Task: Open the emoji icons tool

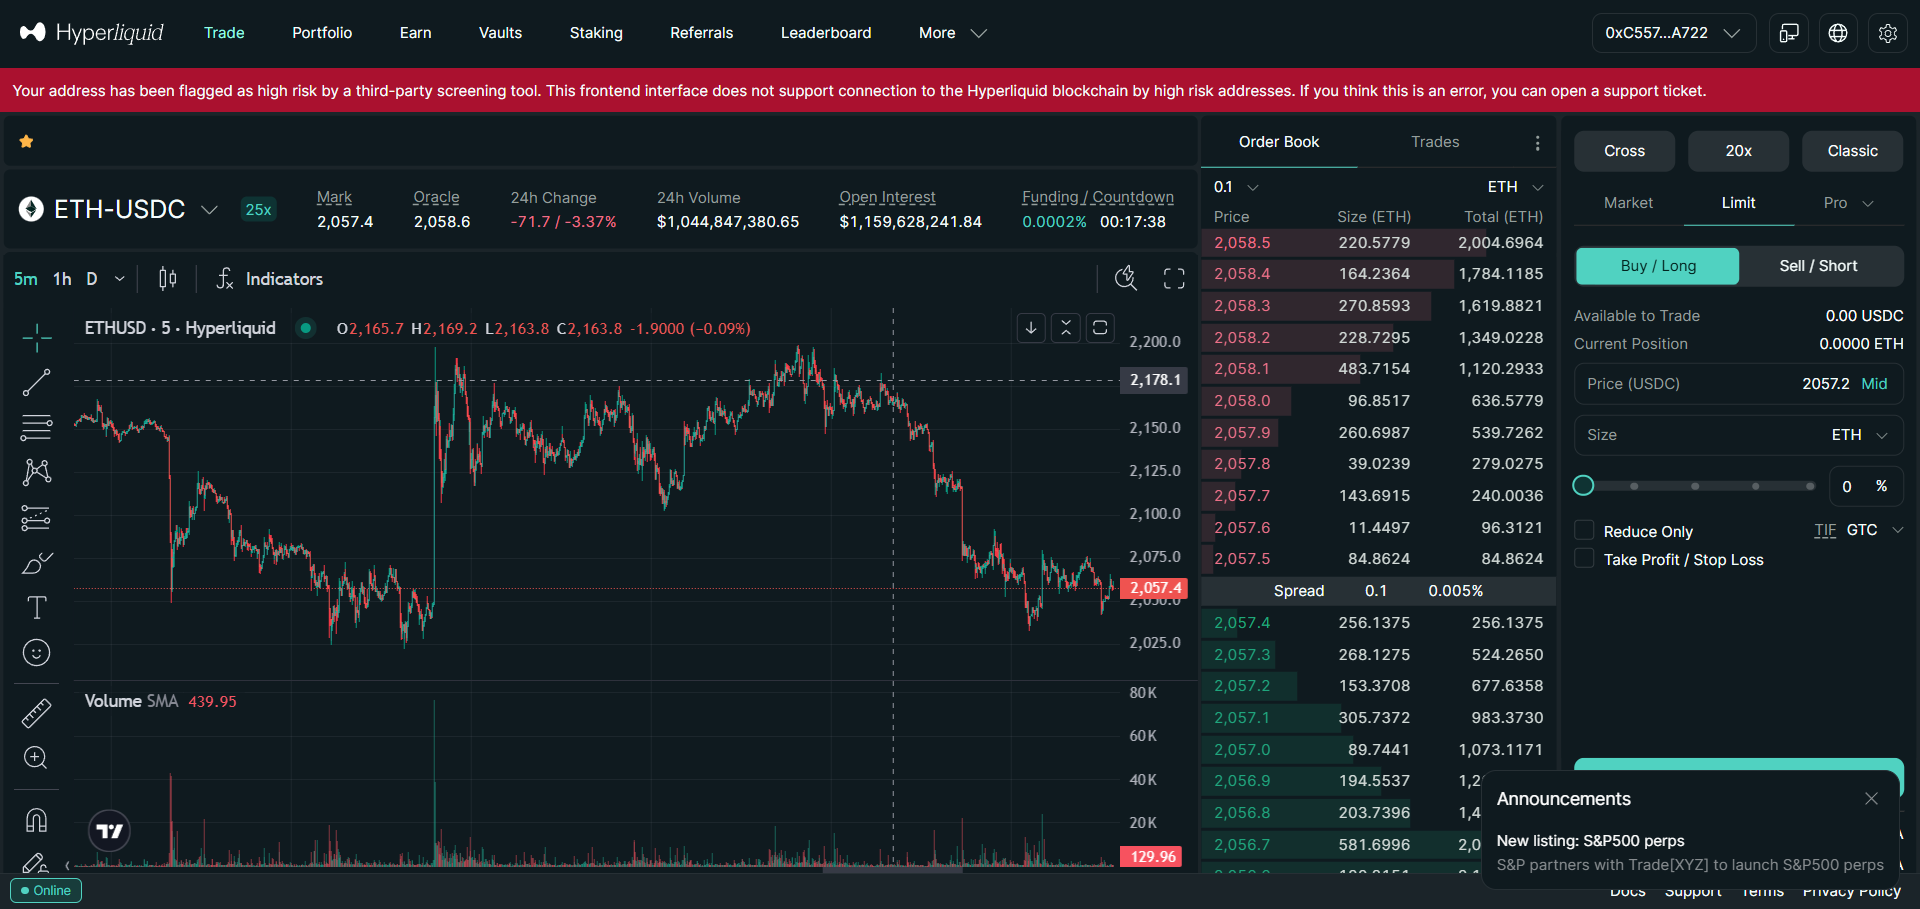Action: (x=37, y=653)
